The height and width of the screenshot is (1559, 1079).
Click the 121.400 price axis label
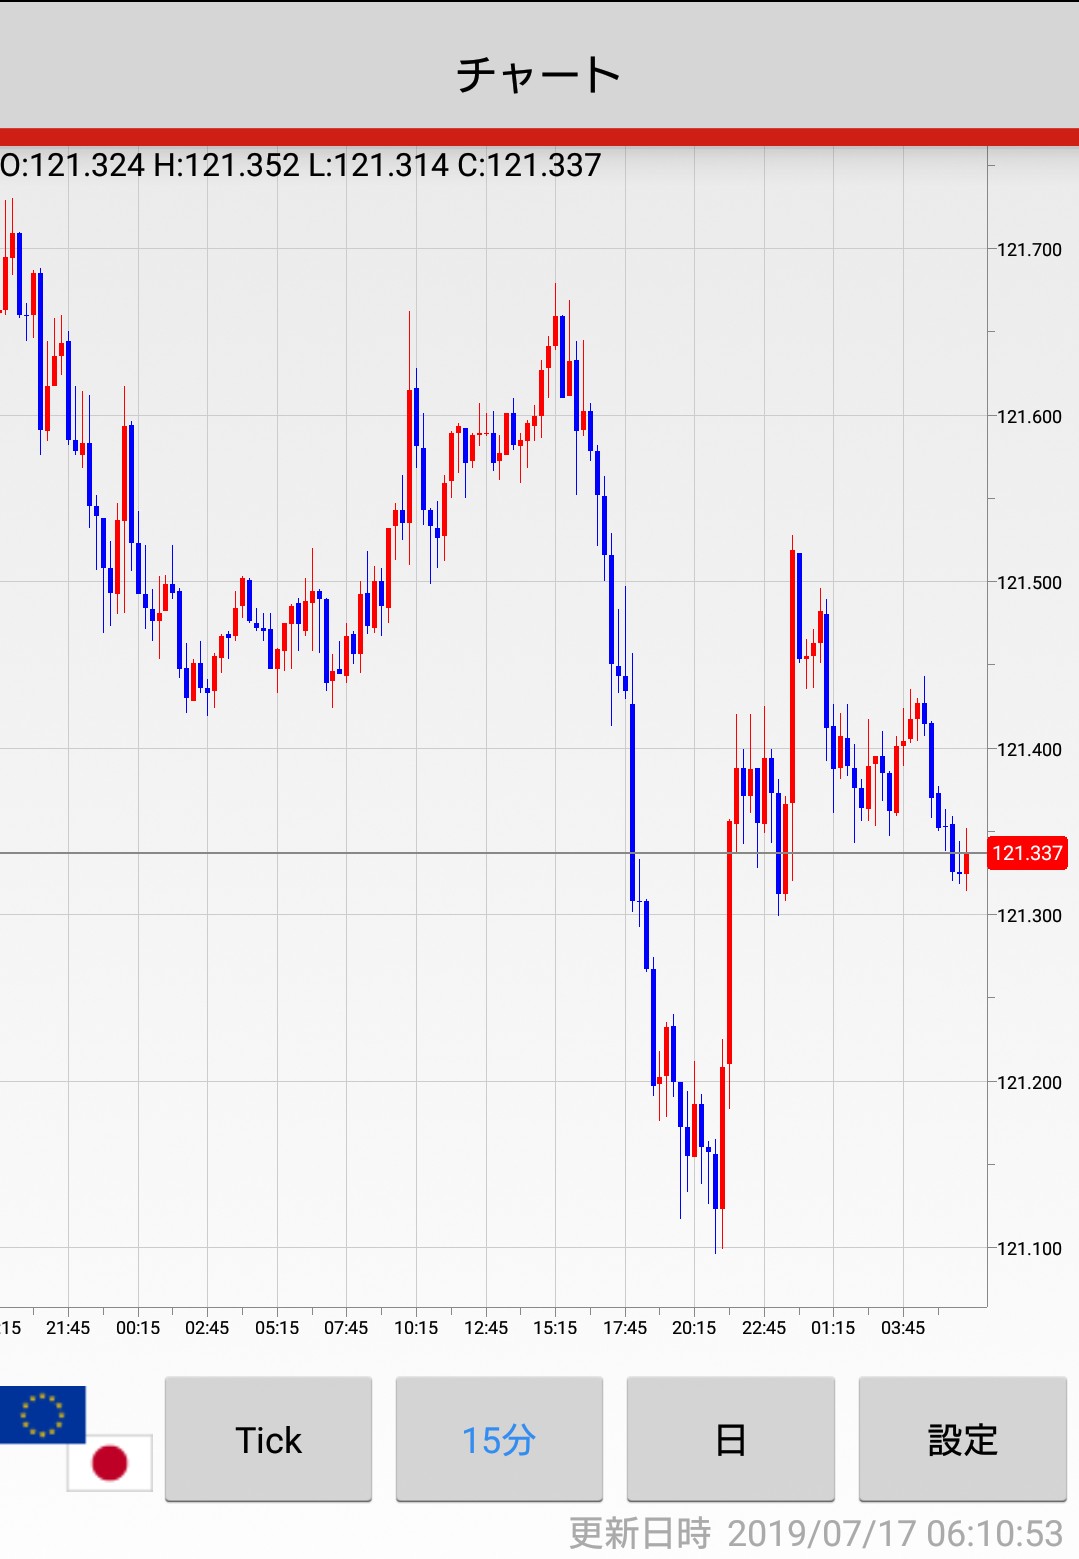coord(1029,750)
